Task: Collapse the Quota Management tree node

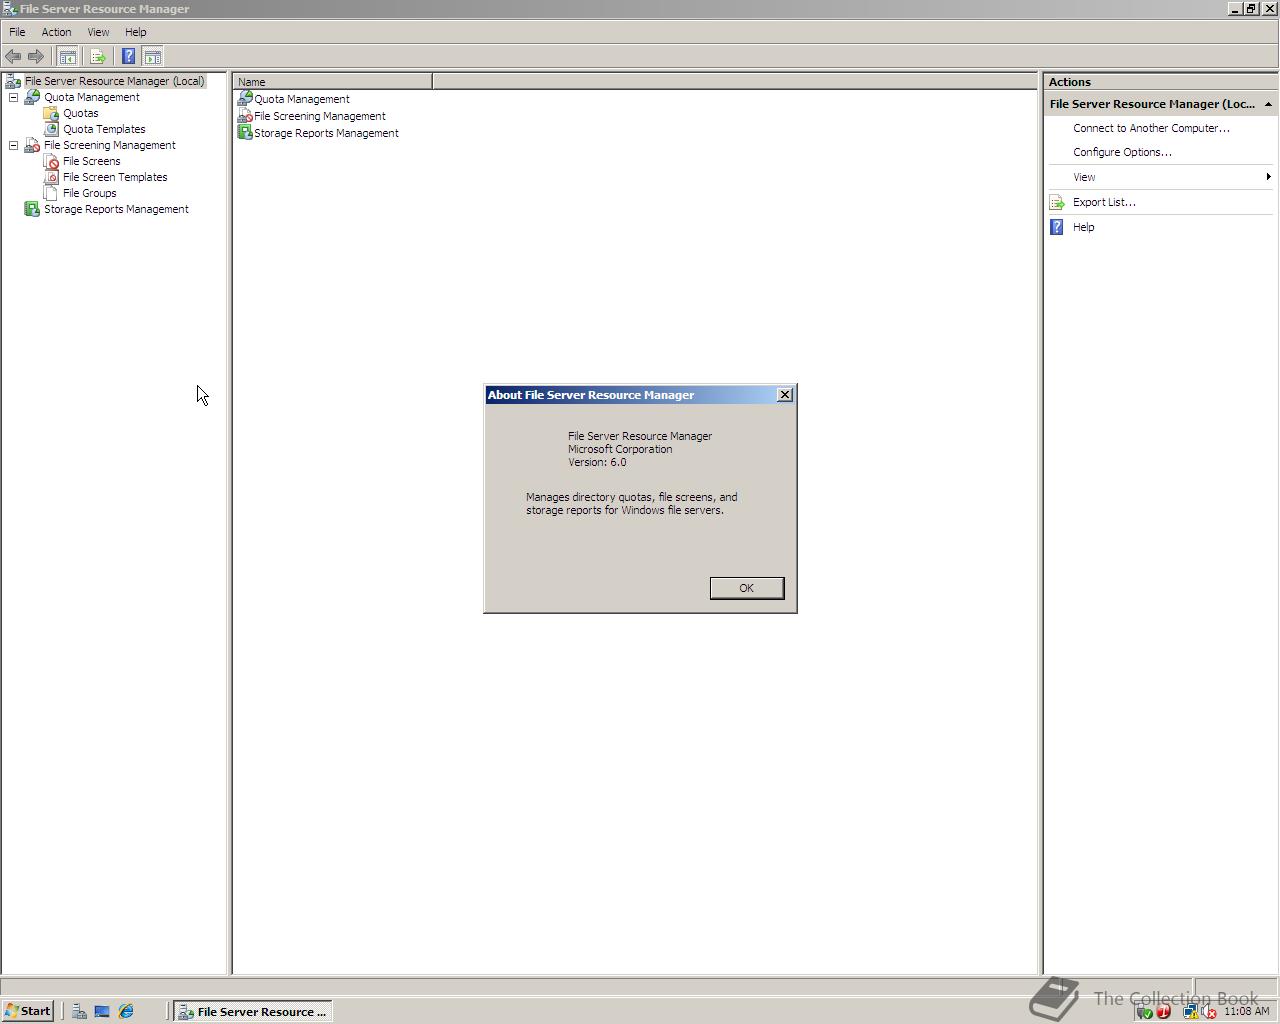Action: [x=14, y=97]
